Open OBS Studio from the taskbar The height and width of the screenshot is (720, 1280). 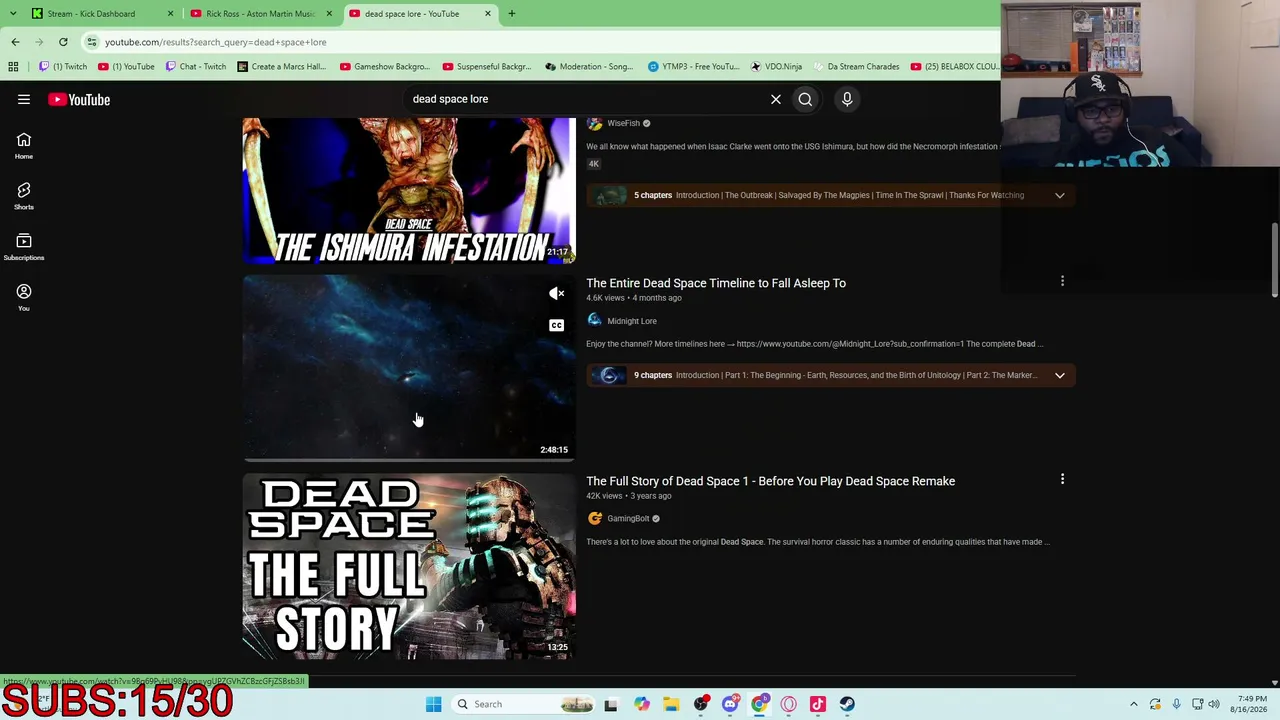pos(701,704)
